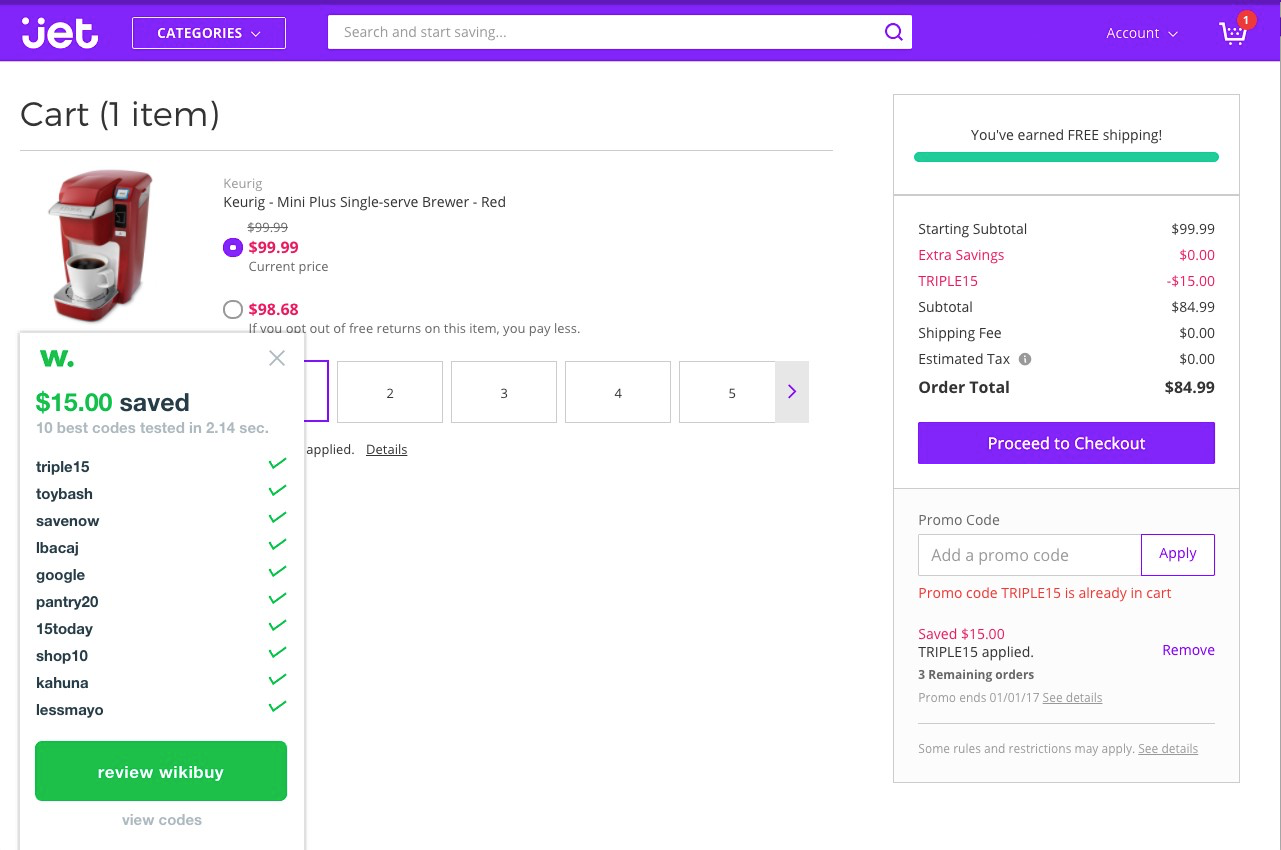Click the Estimated Tax info icon
Image resolution: width=1281 pixels, height=850 pixels.
(x=1025, y=359)
